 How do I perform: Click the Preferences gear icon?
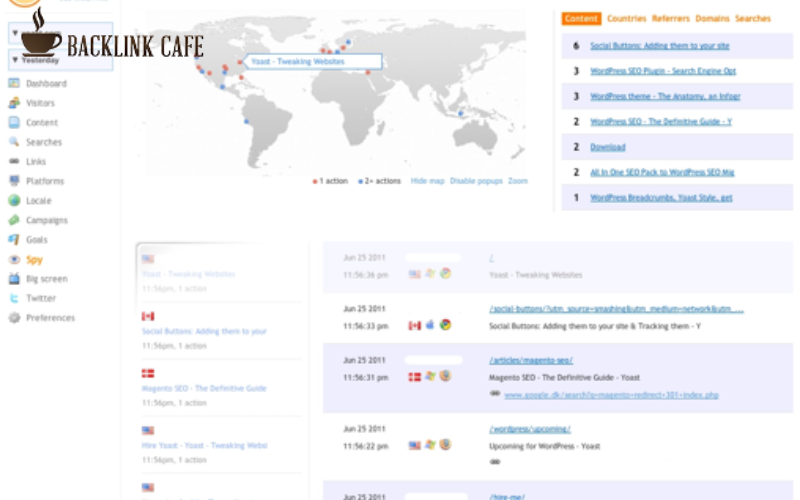[14, 317]
